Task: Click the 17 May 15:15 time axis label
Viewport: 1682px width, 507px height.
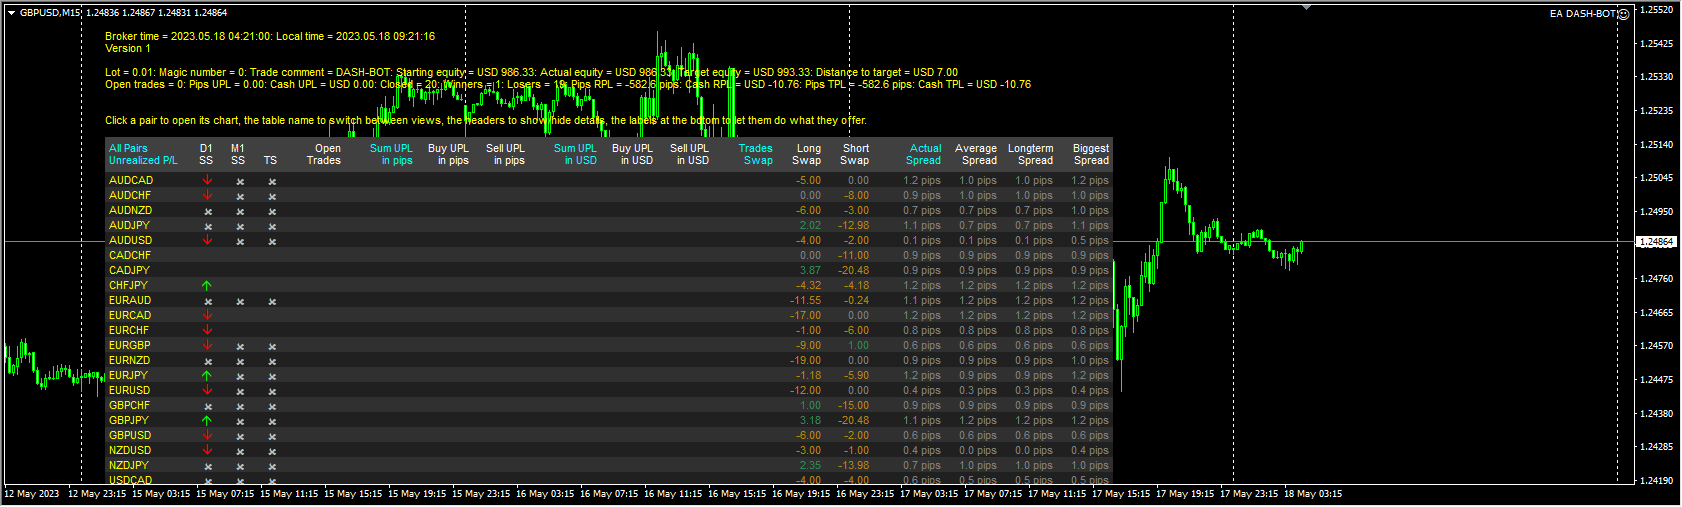Action: click(1121, 494)
